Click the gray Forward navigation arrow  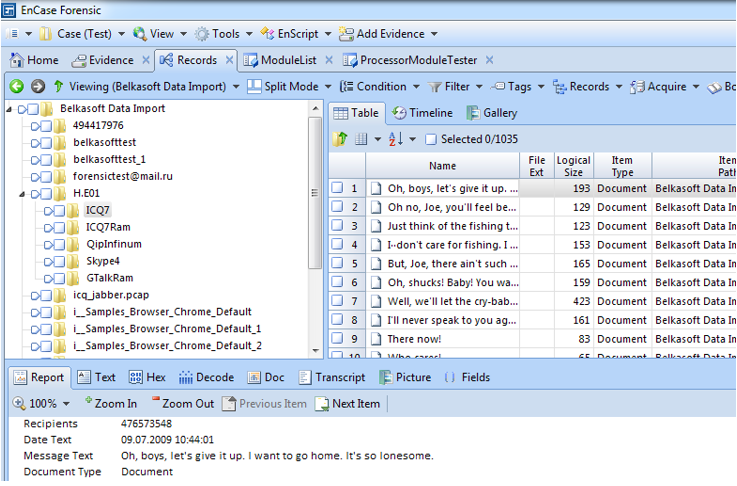[x=38, y=86]
